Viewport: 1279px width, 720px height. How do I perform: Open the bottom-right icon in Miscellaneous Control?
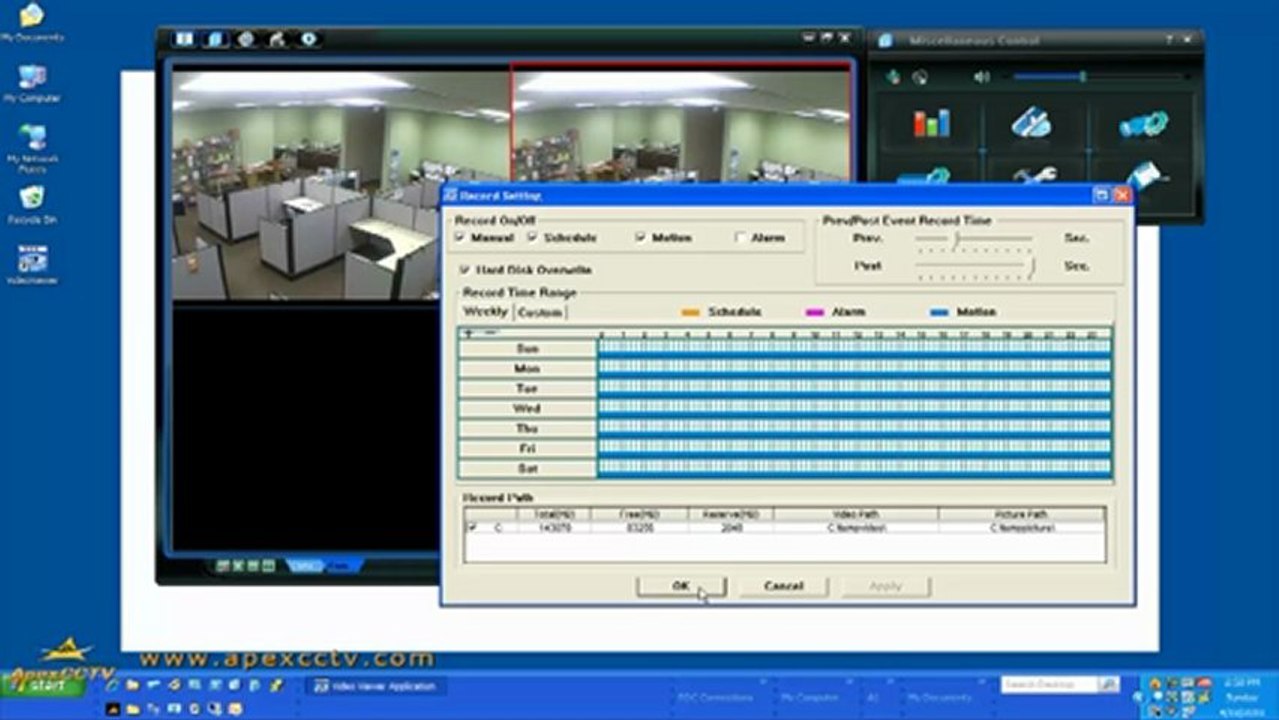pyautogui.click(x=1145, y=175)
